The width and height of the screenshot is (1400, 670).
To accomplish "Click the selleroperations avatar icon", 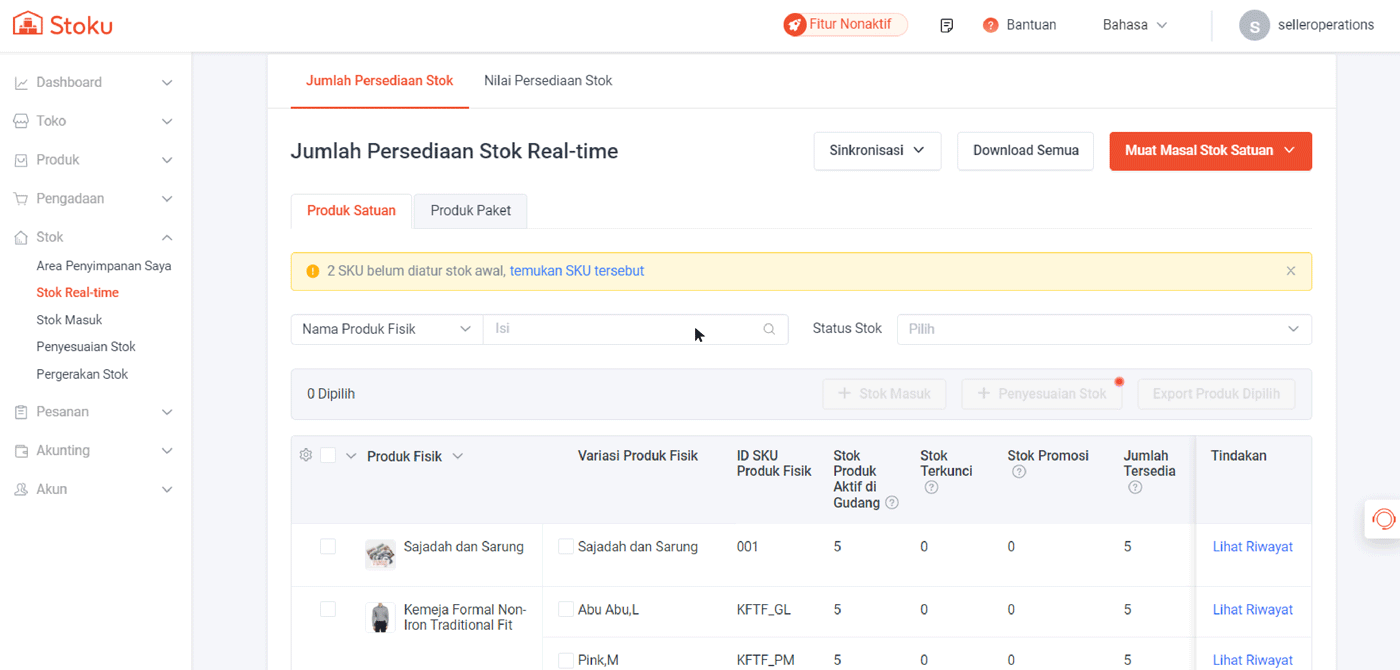I will coord(1254,25).
